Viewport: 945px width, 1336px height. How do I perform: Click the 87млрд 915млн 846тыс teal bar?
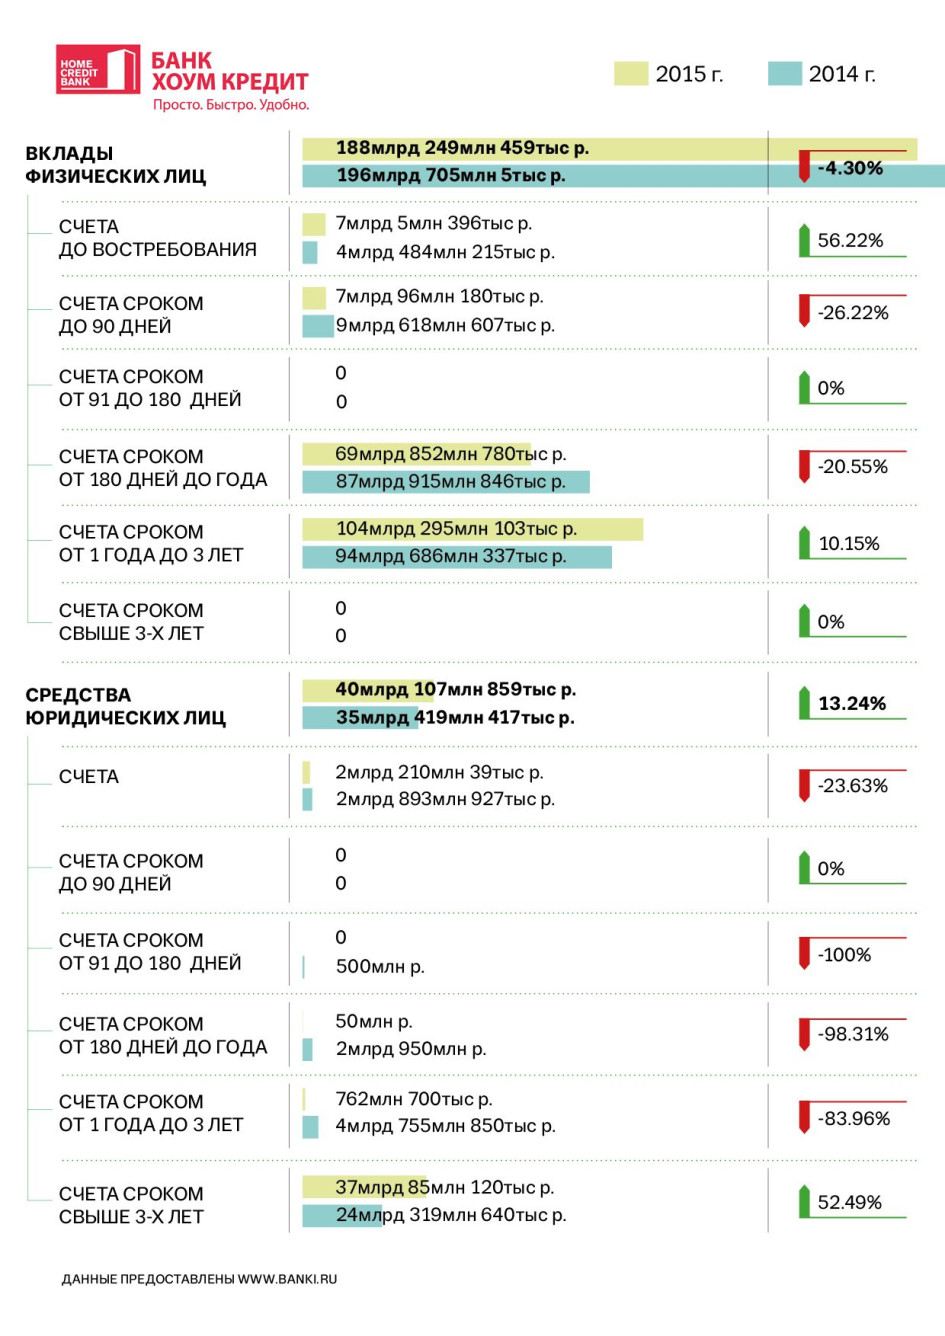click(x=446, y=482)
